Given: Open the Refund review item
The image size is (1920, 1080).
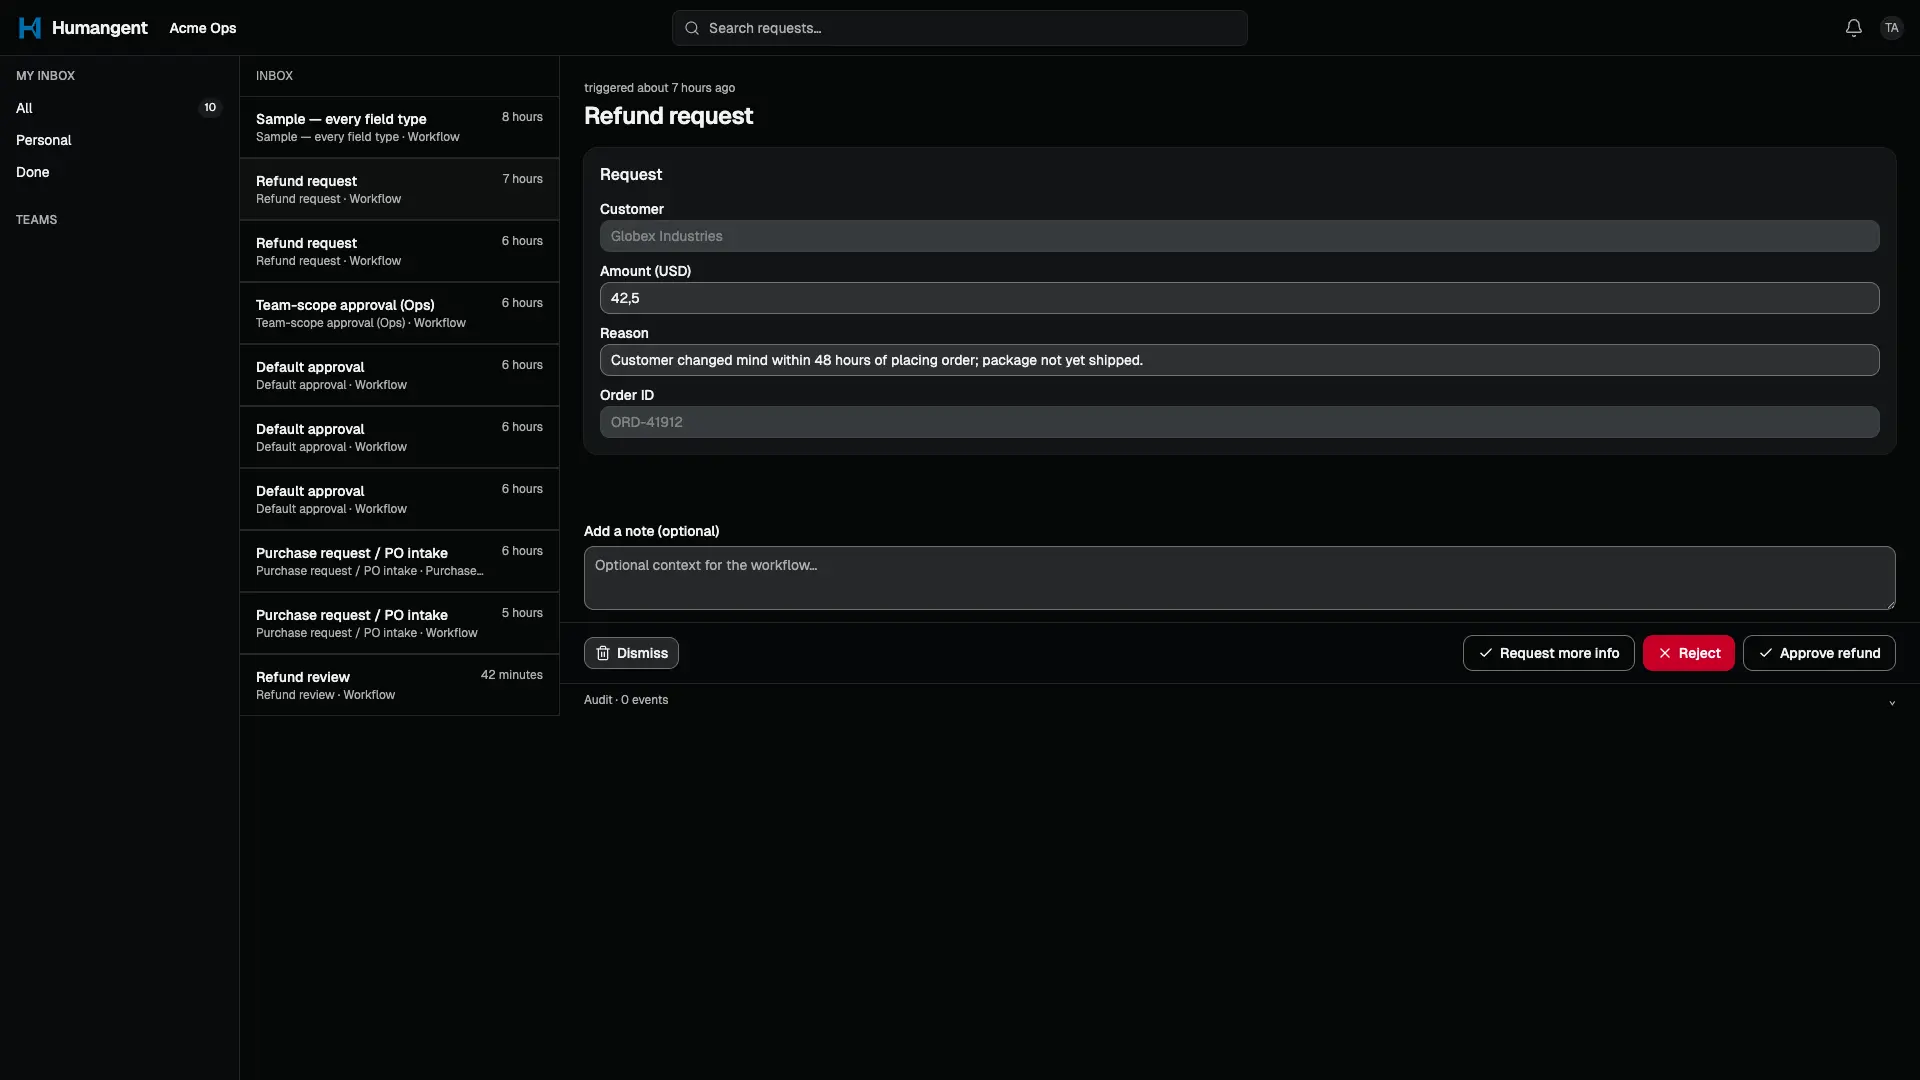Looking at the screenshot, I should [x=399, y=685].
